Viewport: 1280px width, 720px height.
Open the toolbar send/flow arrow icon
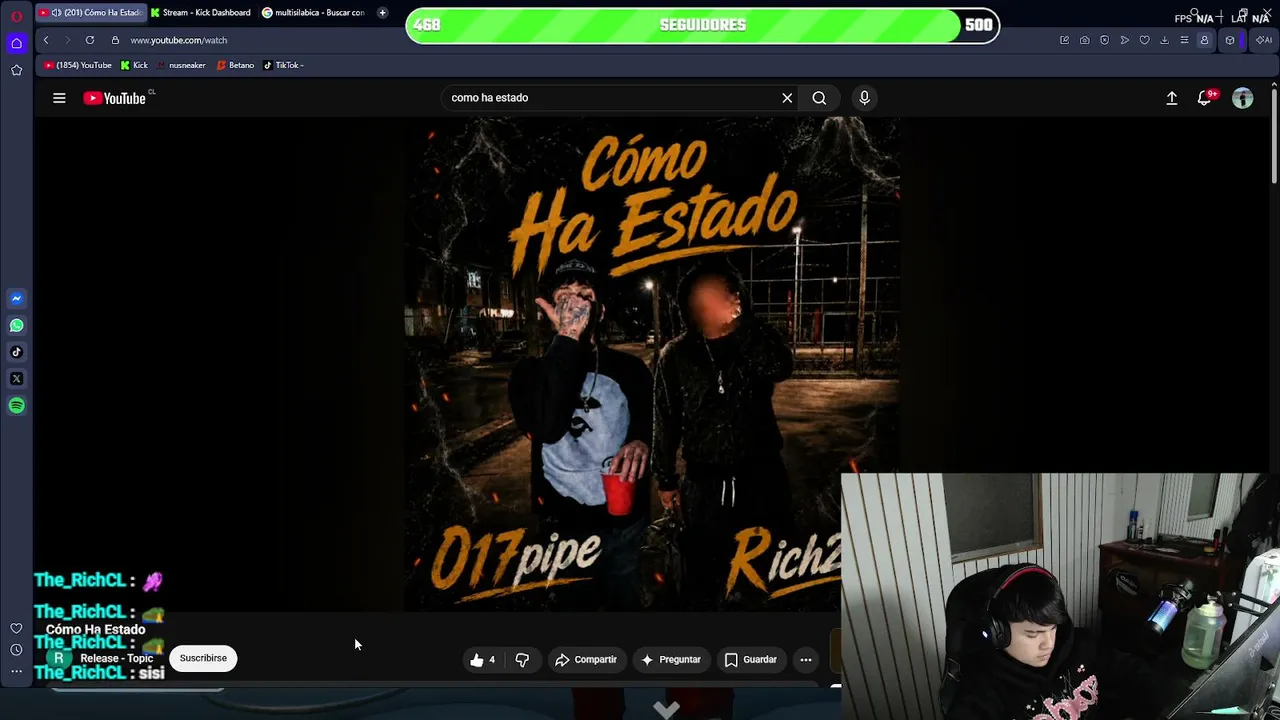(1125, 40)
